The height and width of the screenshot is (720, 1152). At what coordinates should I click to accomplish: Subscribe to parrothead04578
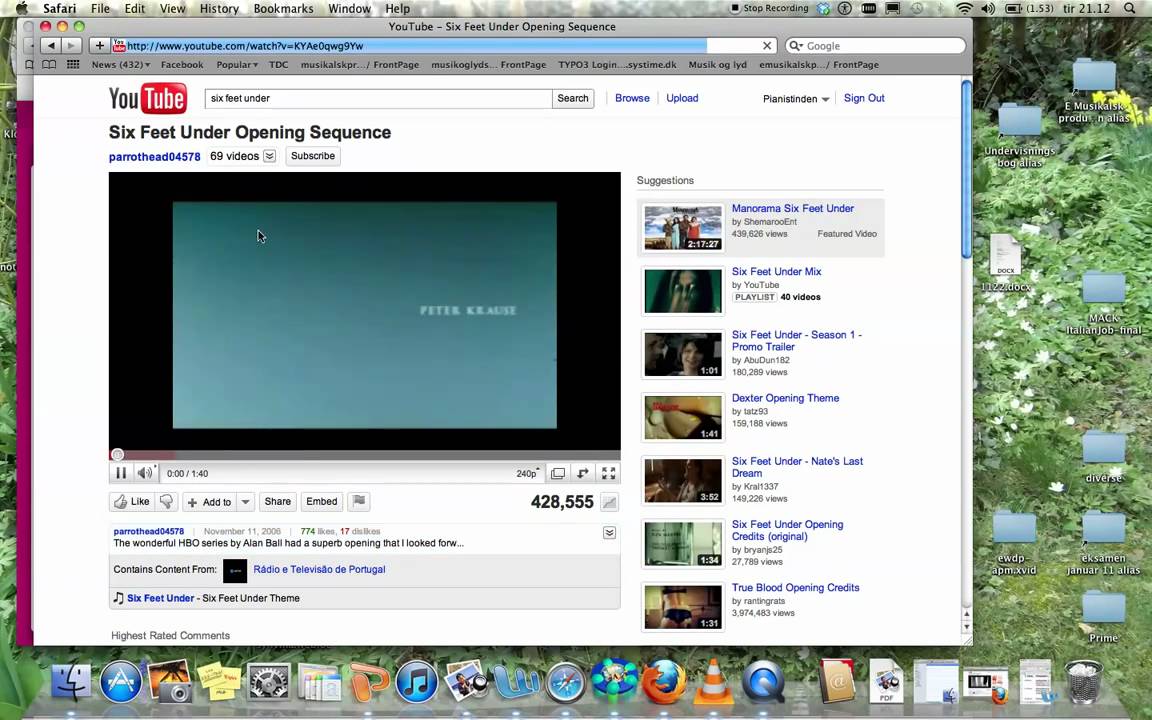click(x=313, y=156)
